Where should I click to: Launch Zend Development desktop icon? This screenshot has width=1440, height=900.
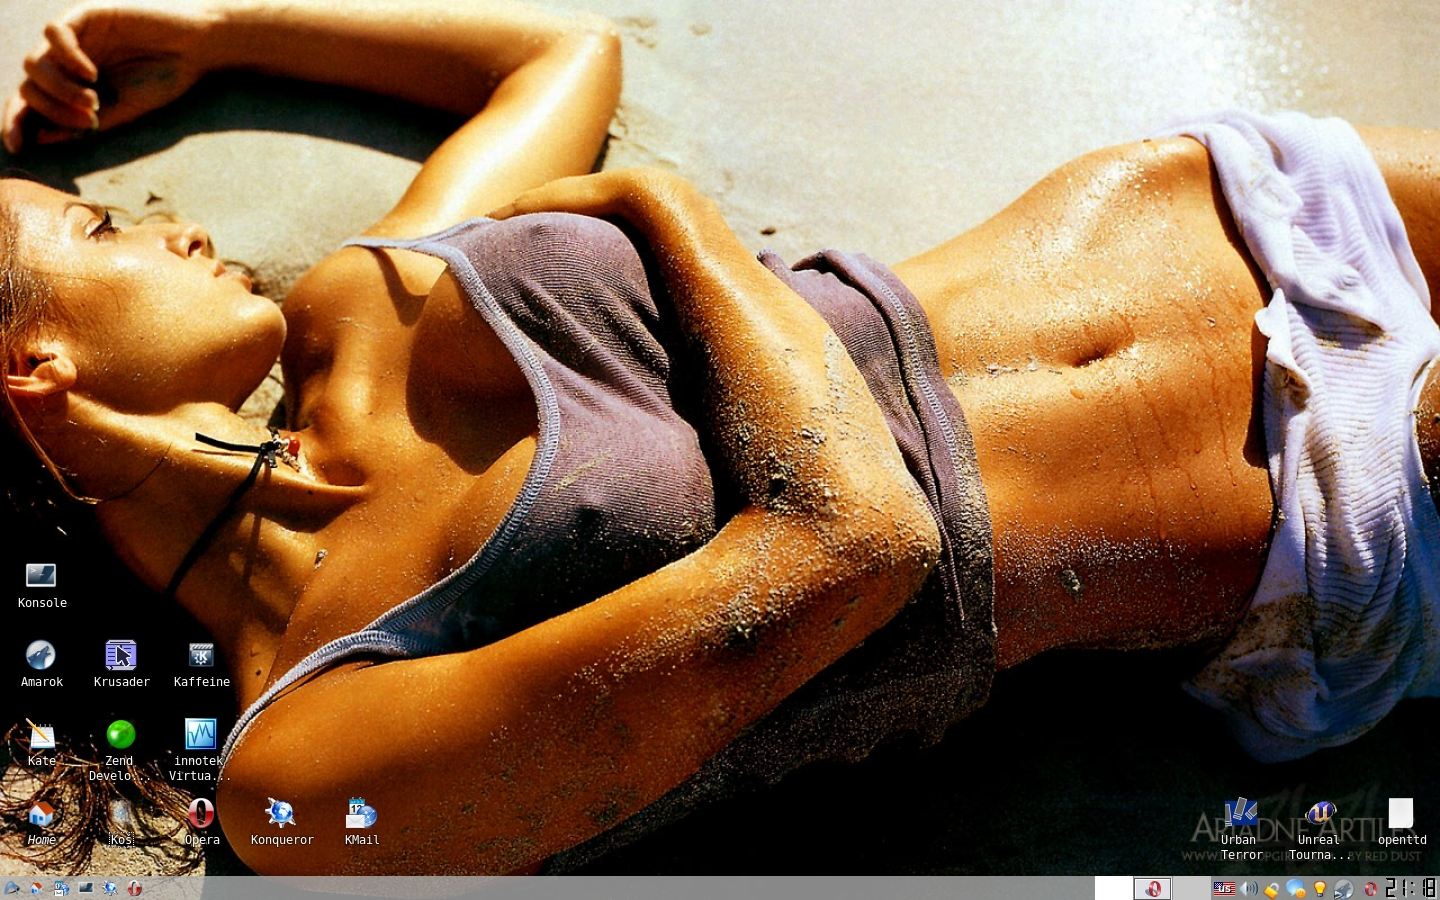pos(120,750)
